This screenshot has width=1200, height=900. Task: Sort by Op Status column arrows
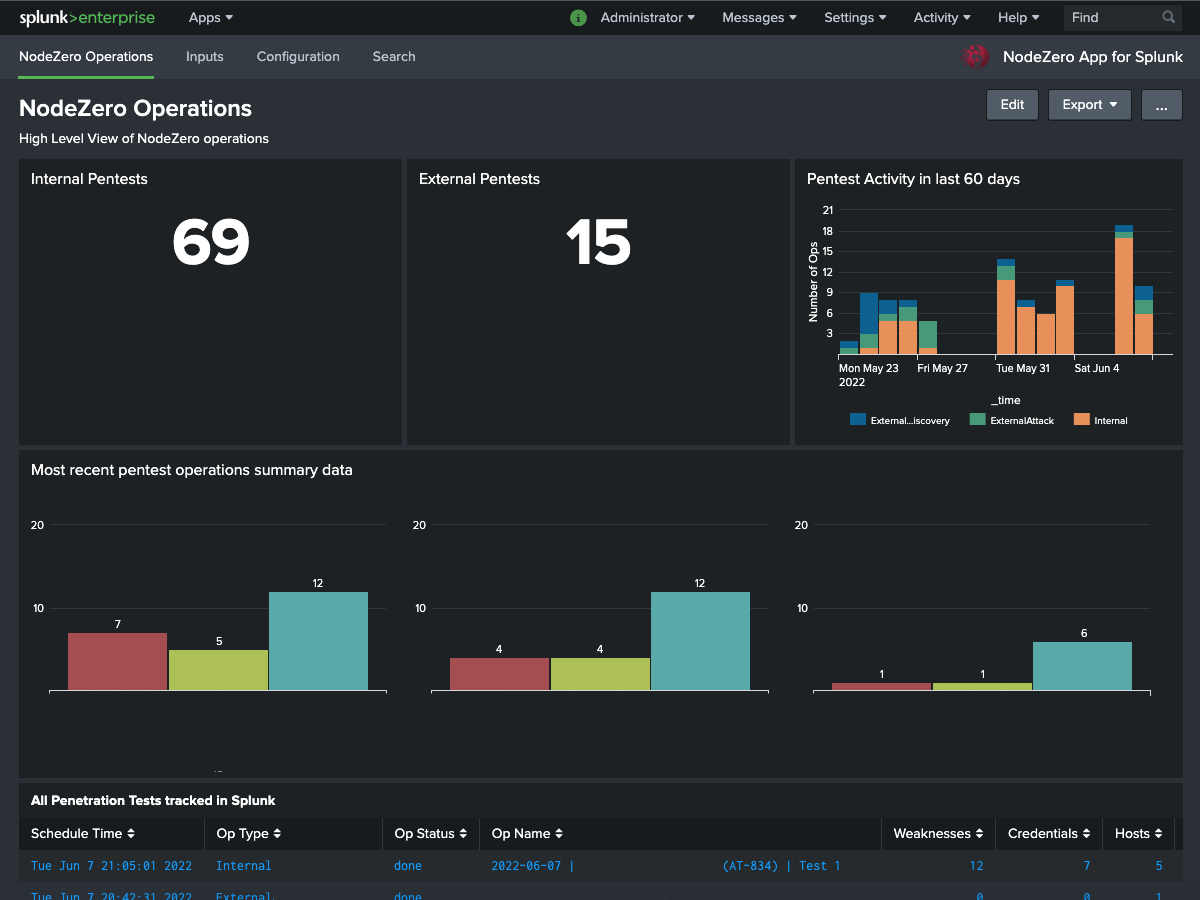click(463, 834)
